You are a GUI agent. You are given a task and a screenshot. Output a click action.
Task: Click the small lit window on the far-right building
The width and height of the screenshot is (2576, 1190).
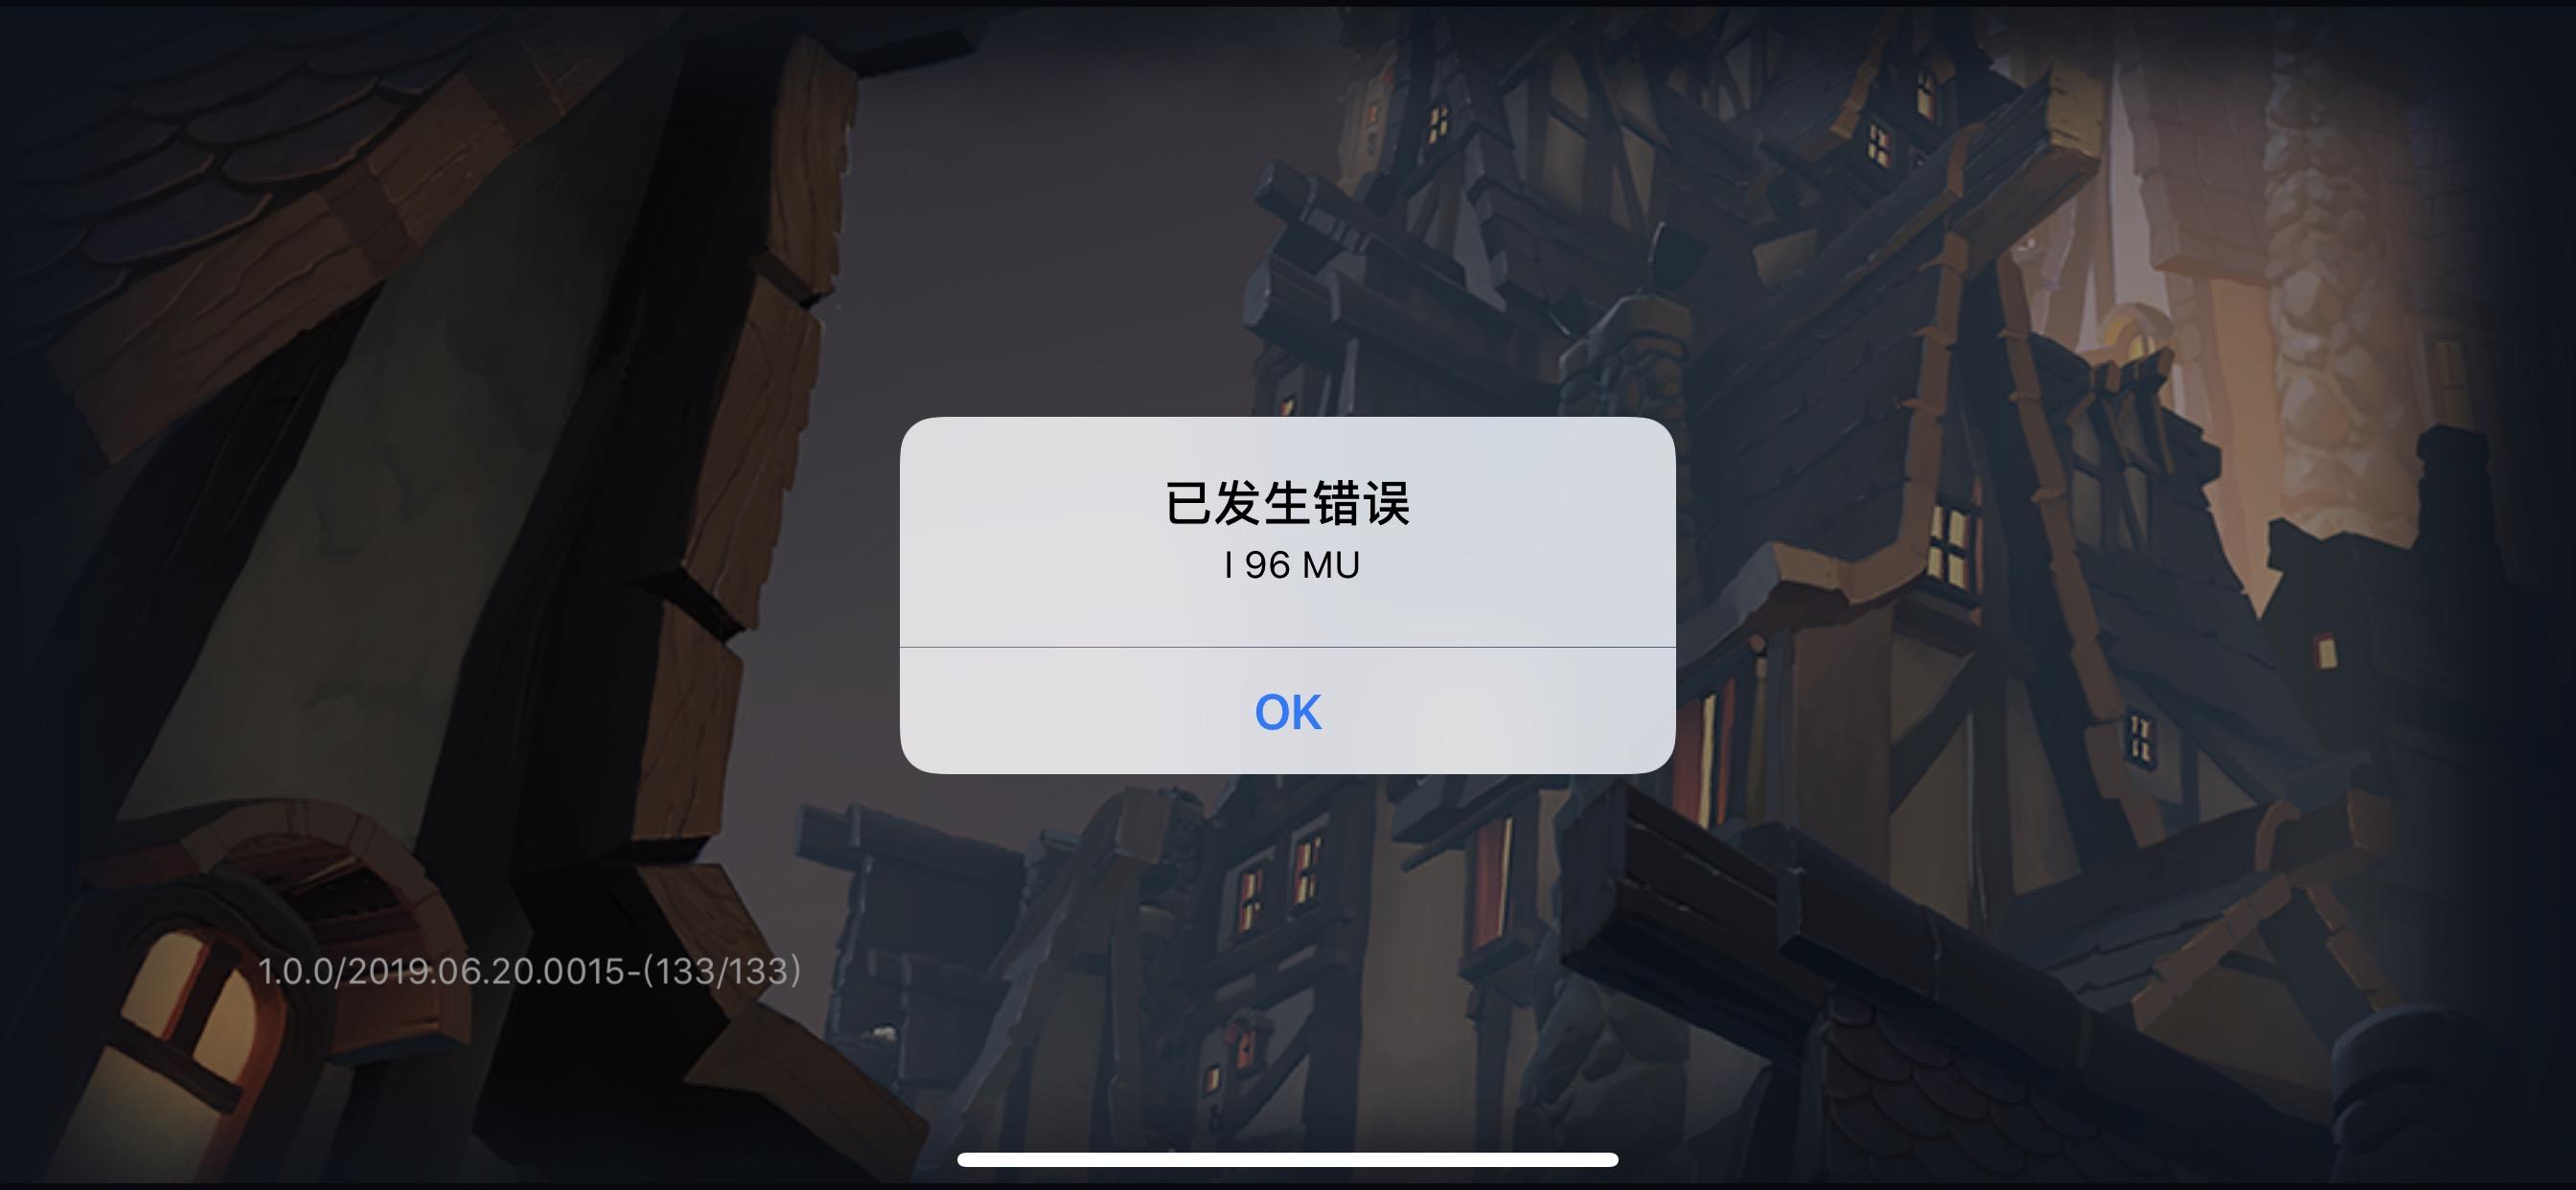click(x=2326, y=652)
